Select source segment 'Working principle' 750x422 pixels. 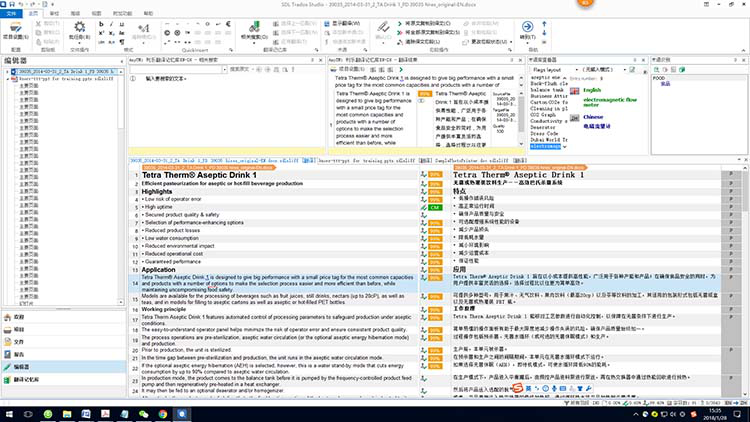pos(164,309)
